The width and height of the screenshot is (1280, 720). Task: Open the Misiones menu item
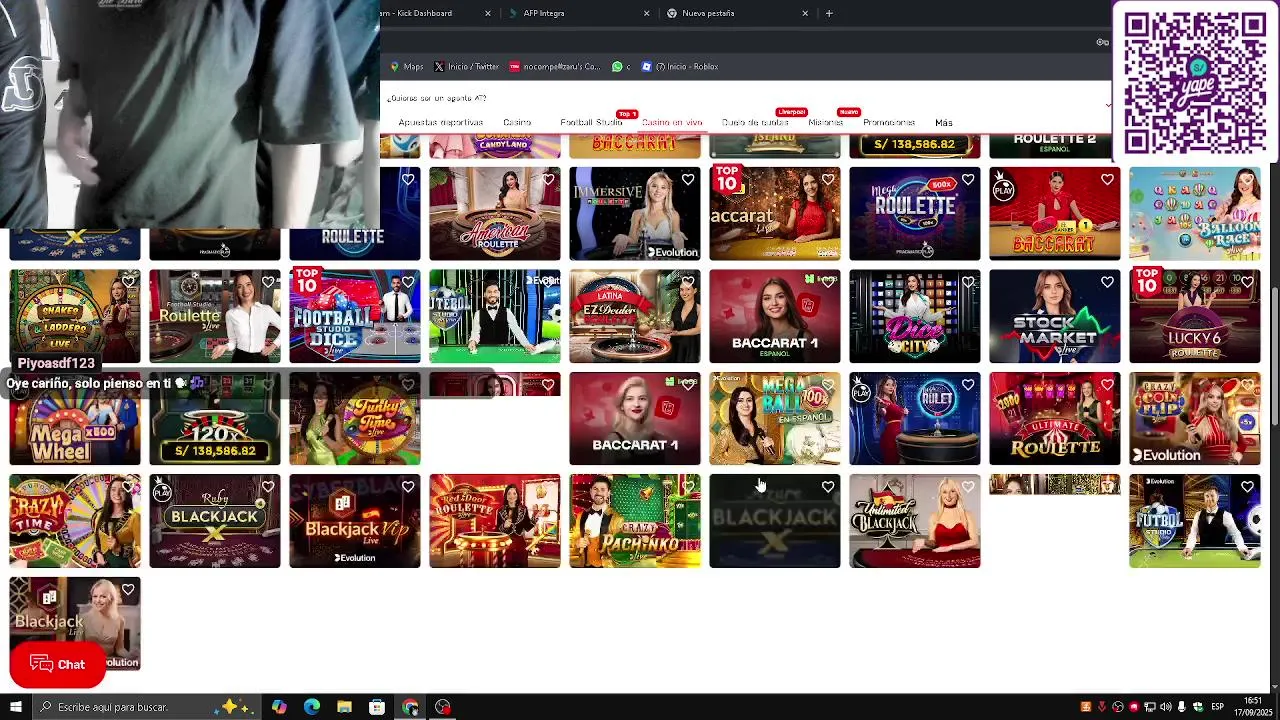[826, 122]
